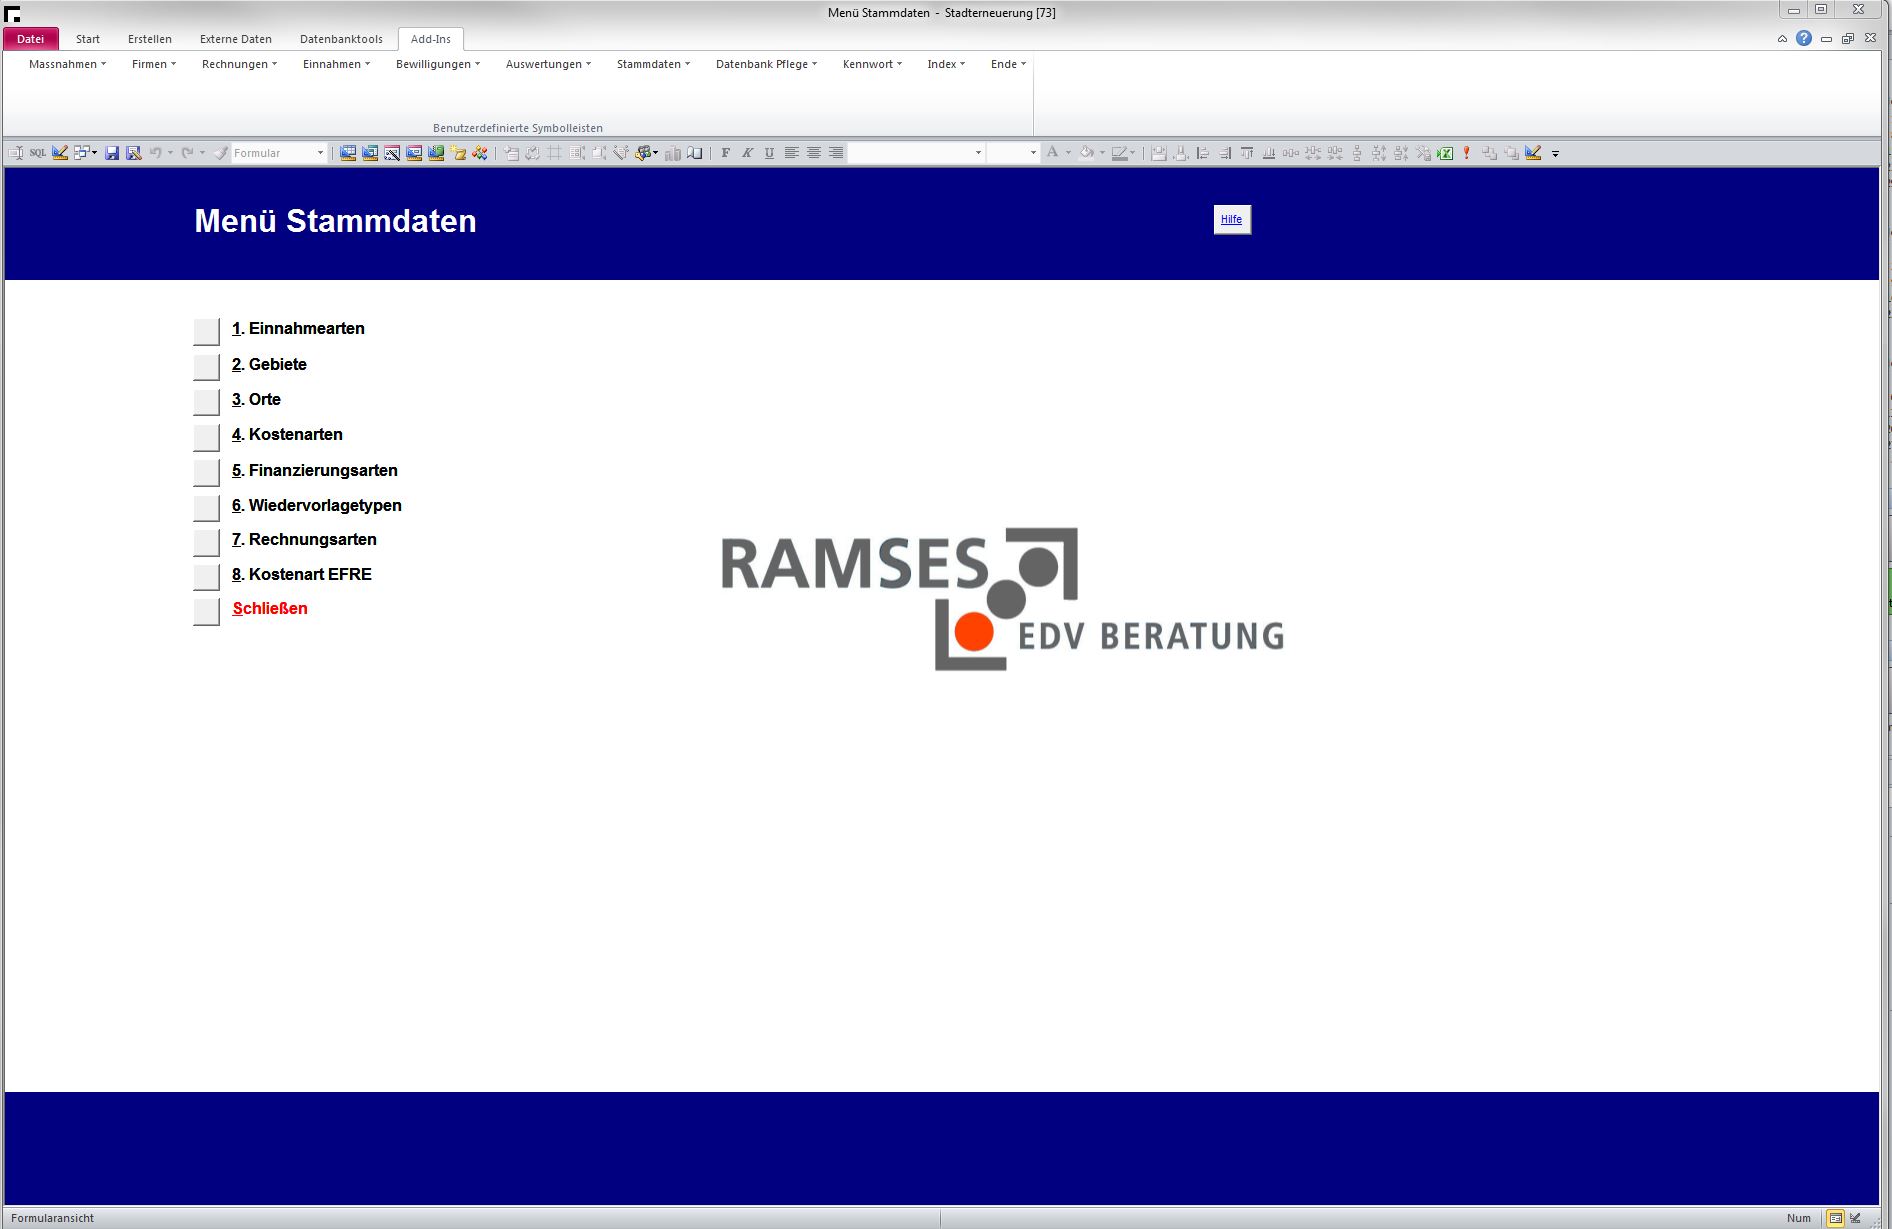Switch to the Externe Daten tab

click(x=236, y=39)
